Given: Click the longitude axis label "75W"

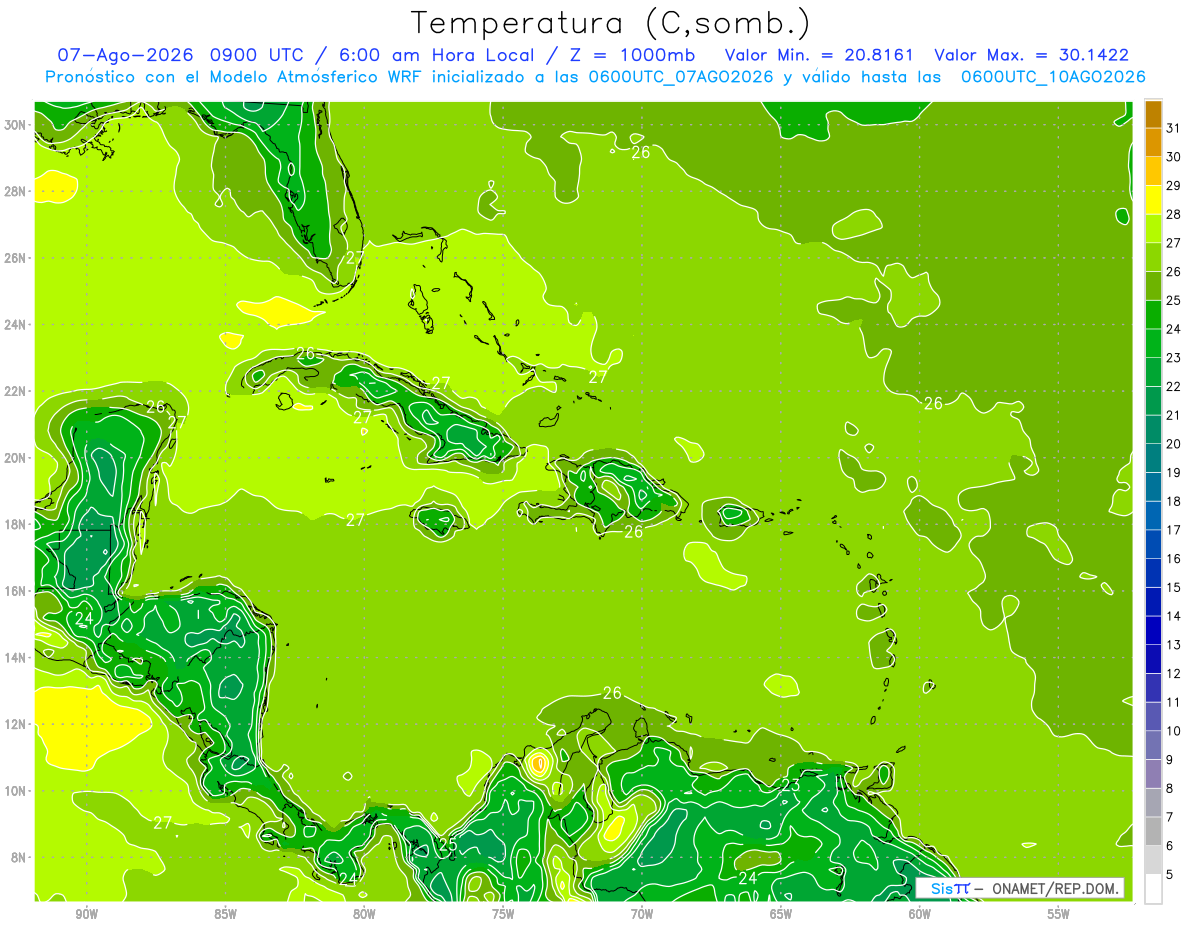Looking at the screenshot, I should [503, 914].
